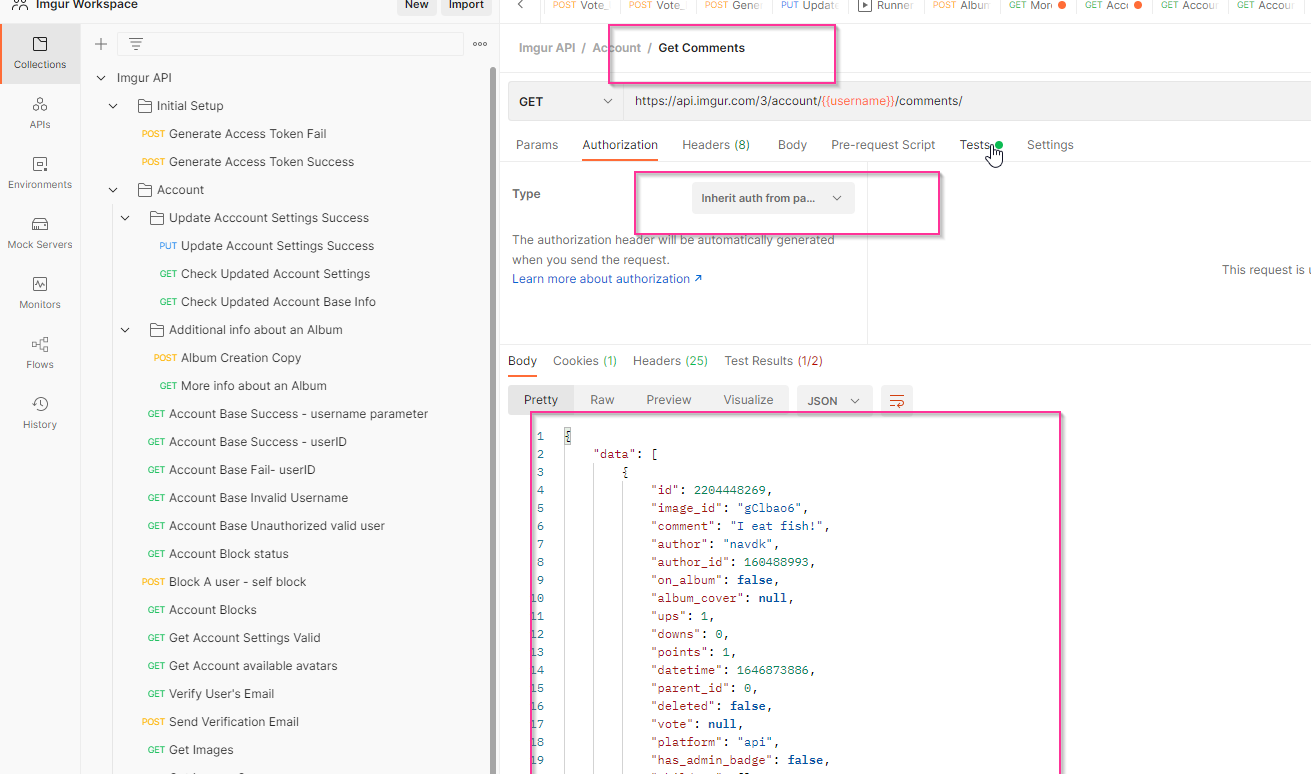Click the plus icon to create collection
Viewport: 1311px width, 774px height.
coord(100,44)
